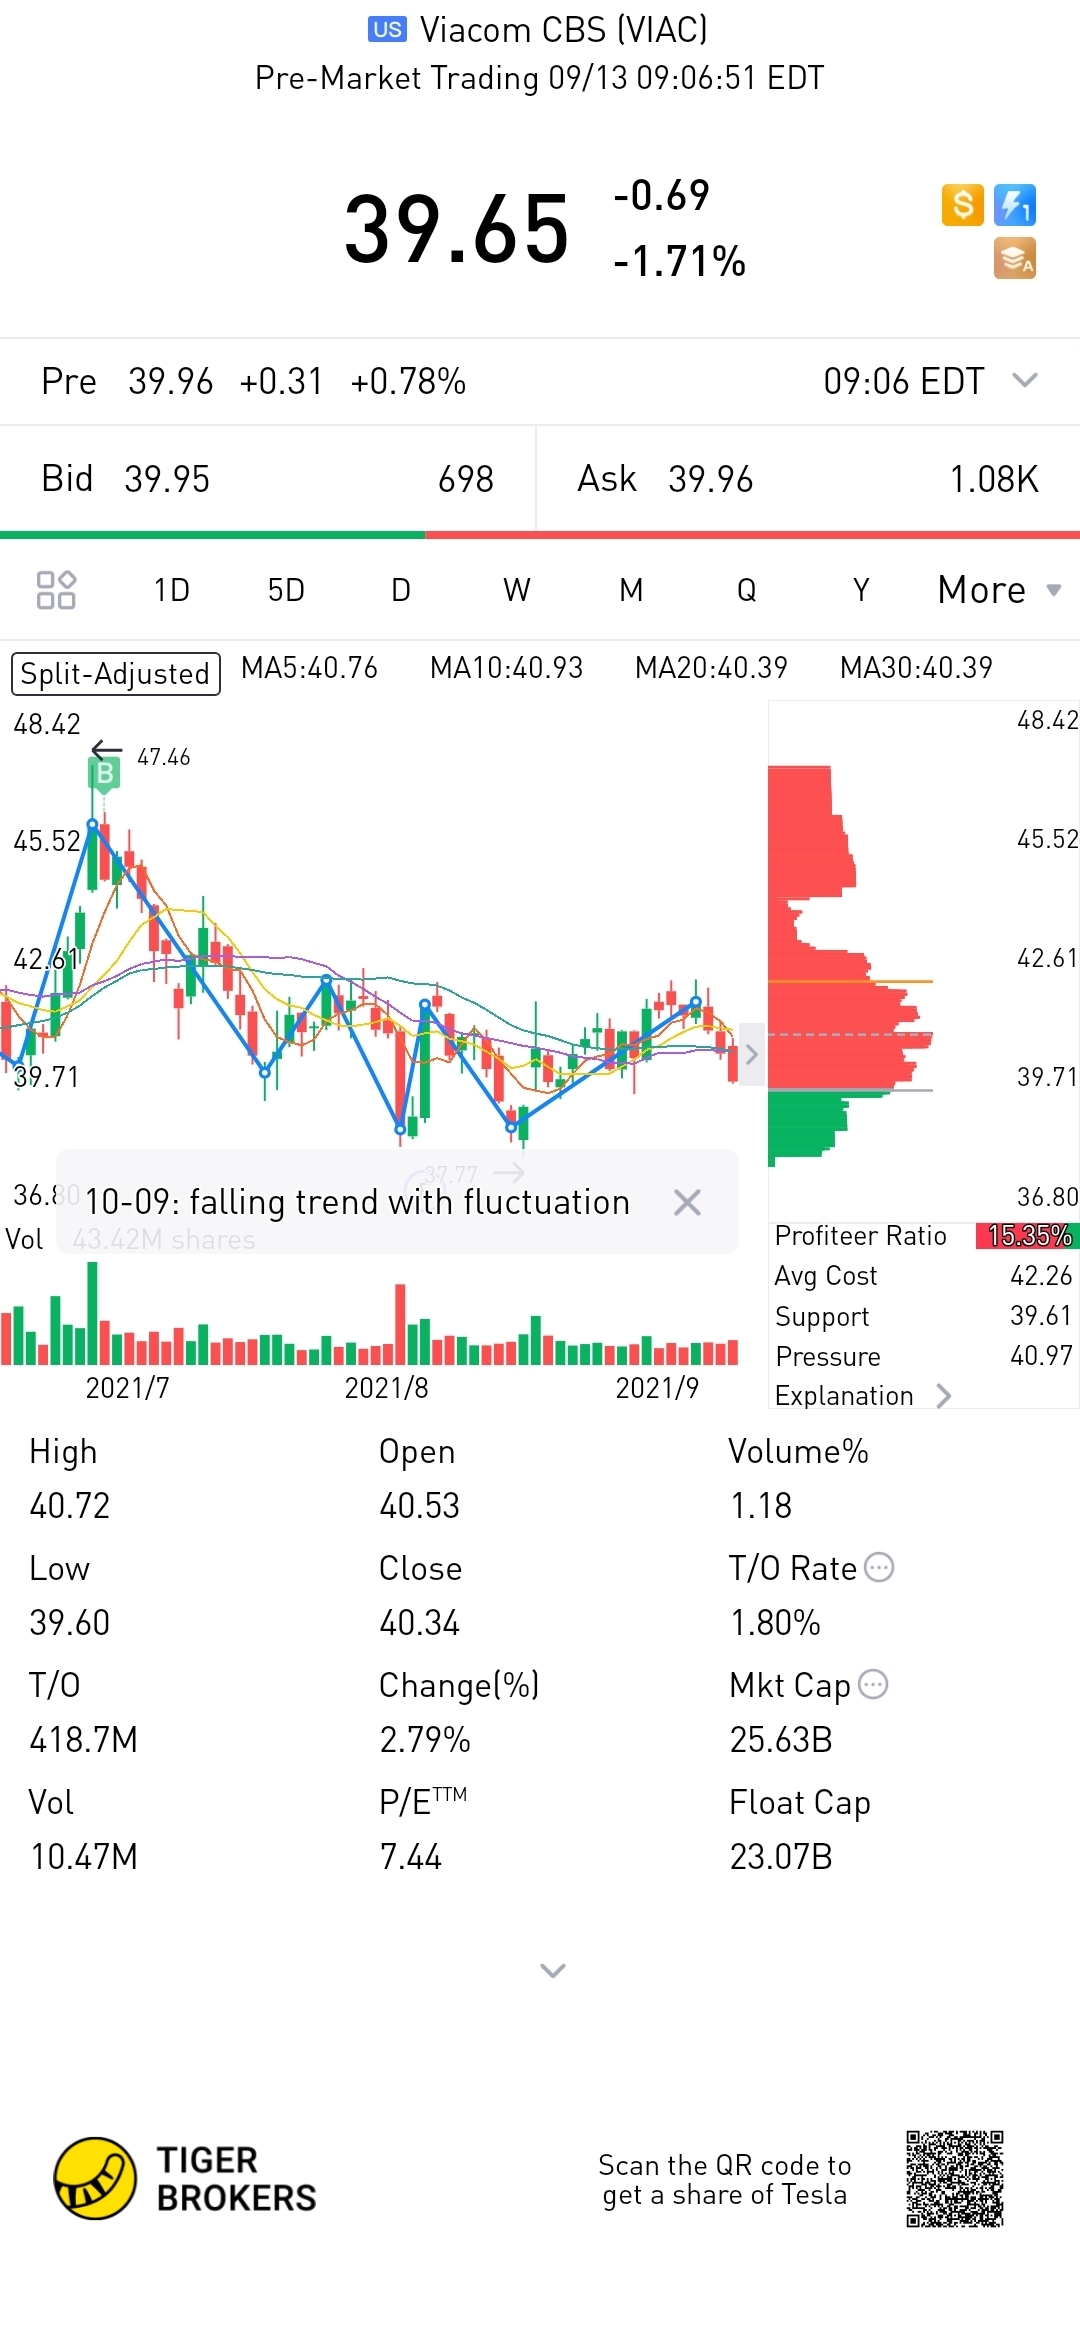Tap the 47.46 high price annotation
Image resolution: width=1080 pixels, height=2345 pixels.
tap(163, 757)
